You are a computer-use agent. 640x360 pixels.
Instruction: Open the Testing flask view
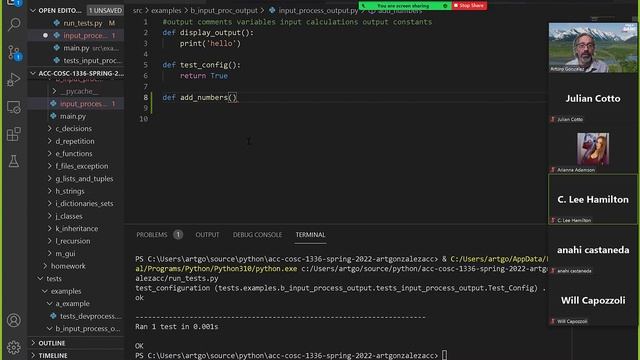point(14,162)
